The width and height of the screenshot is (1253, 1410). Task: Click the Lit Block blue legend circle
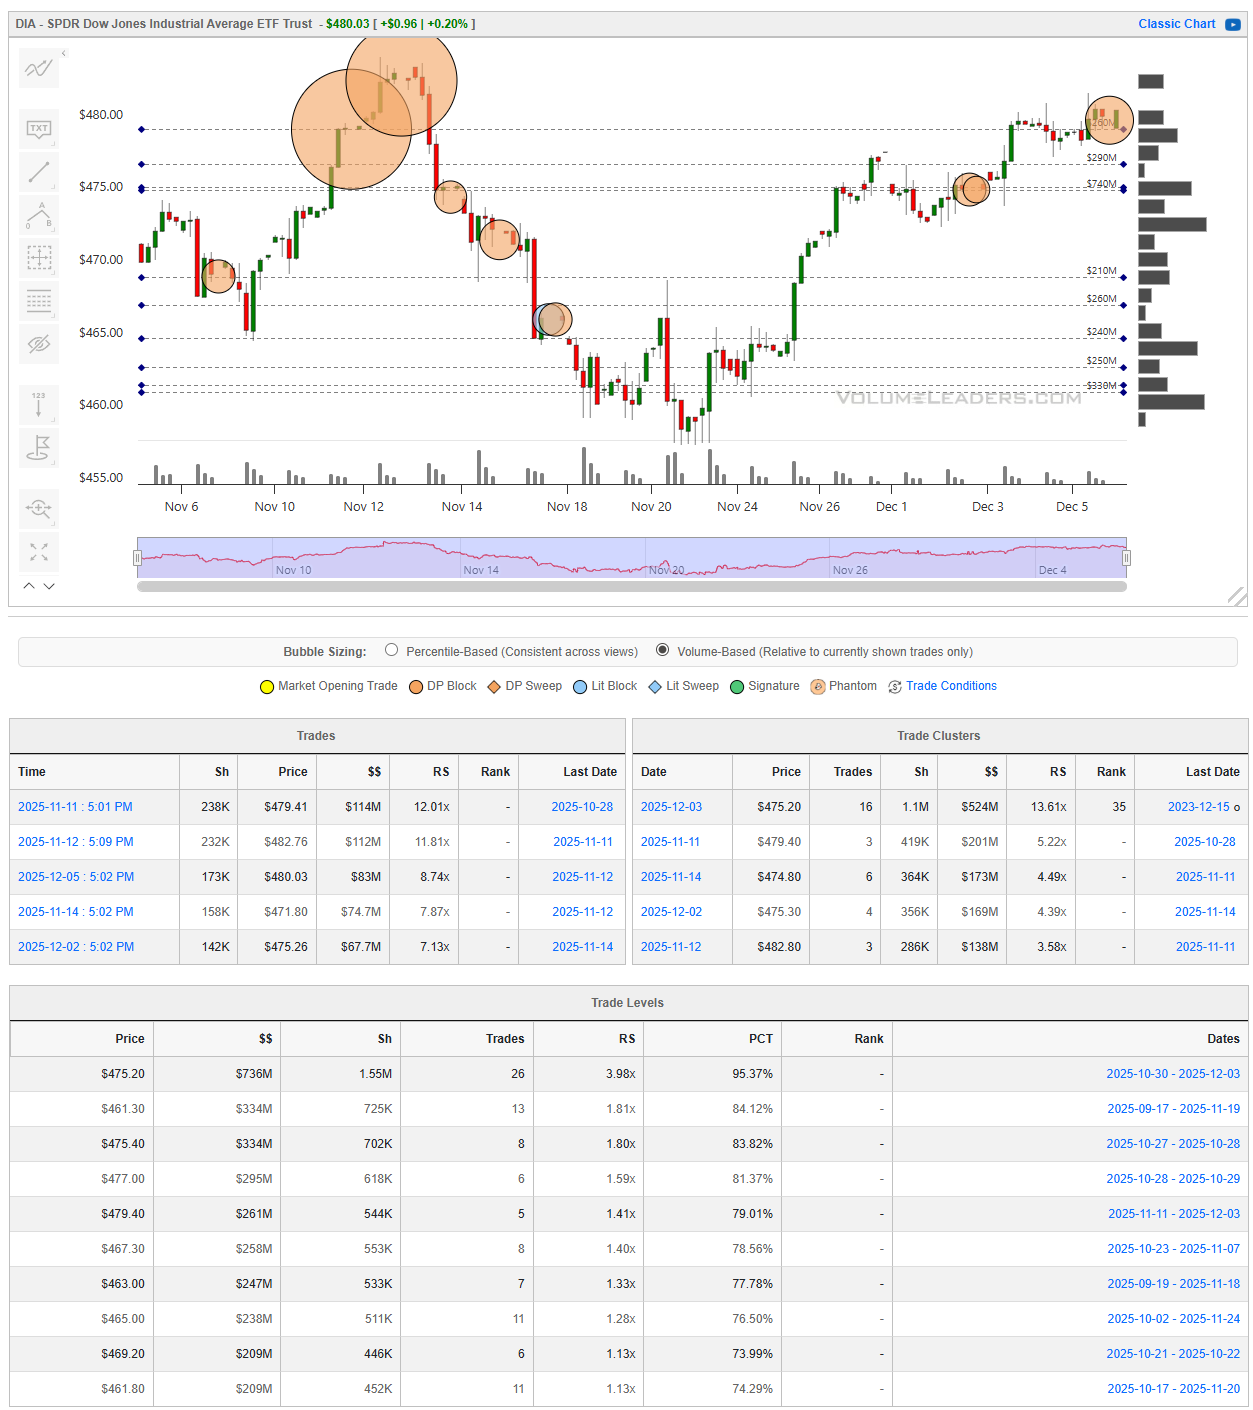click(580, 687)
